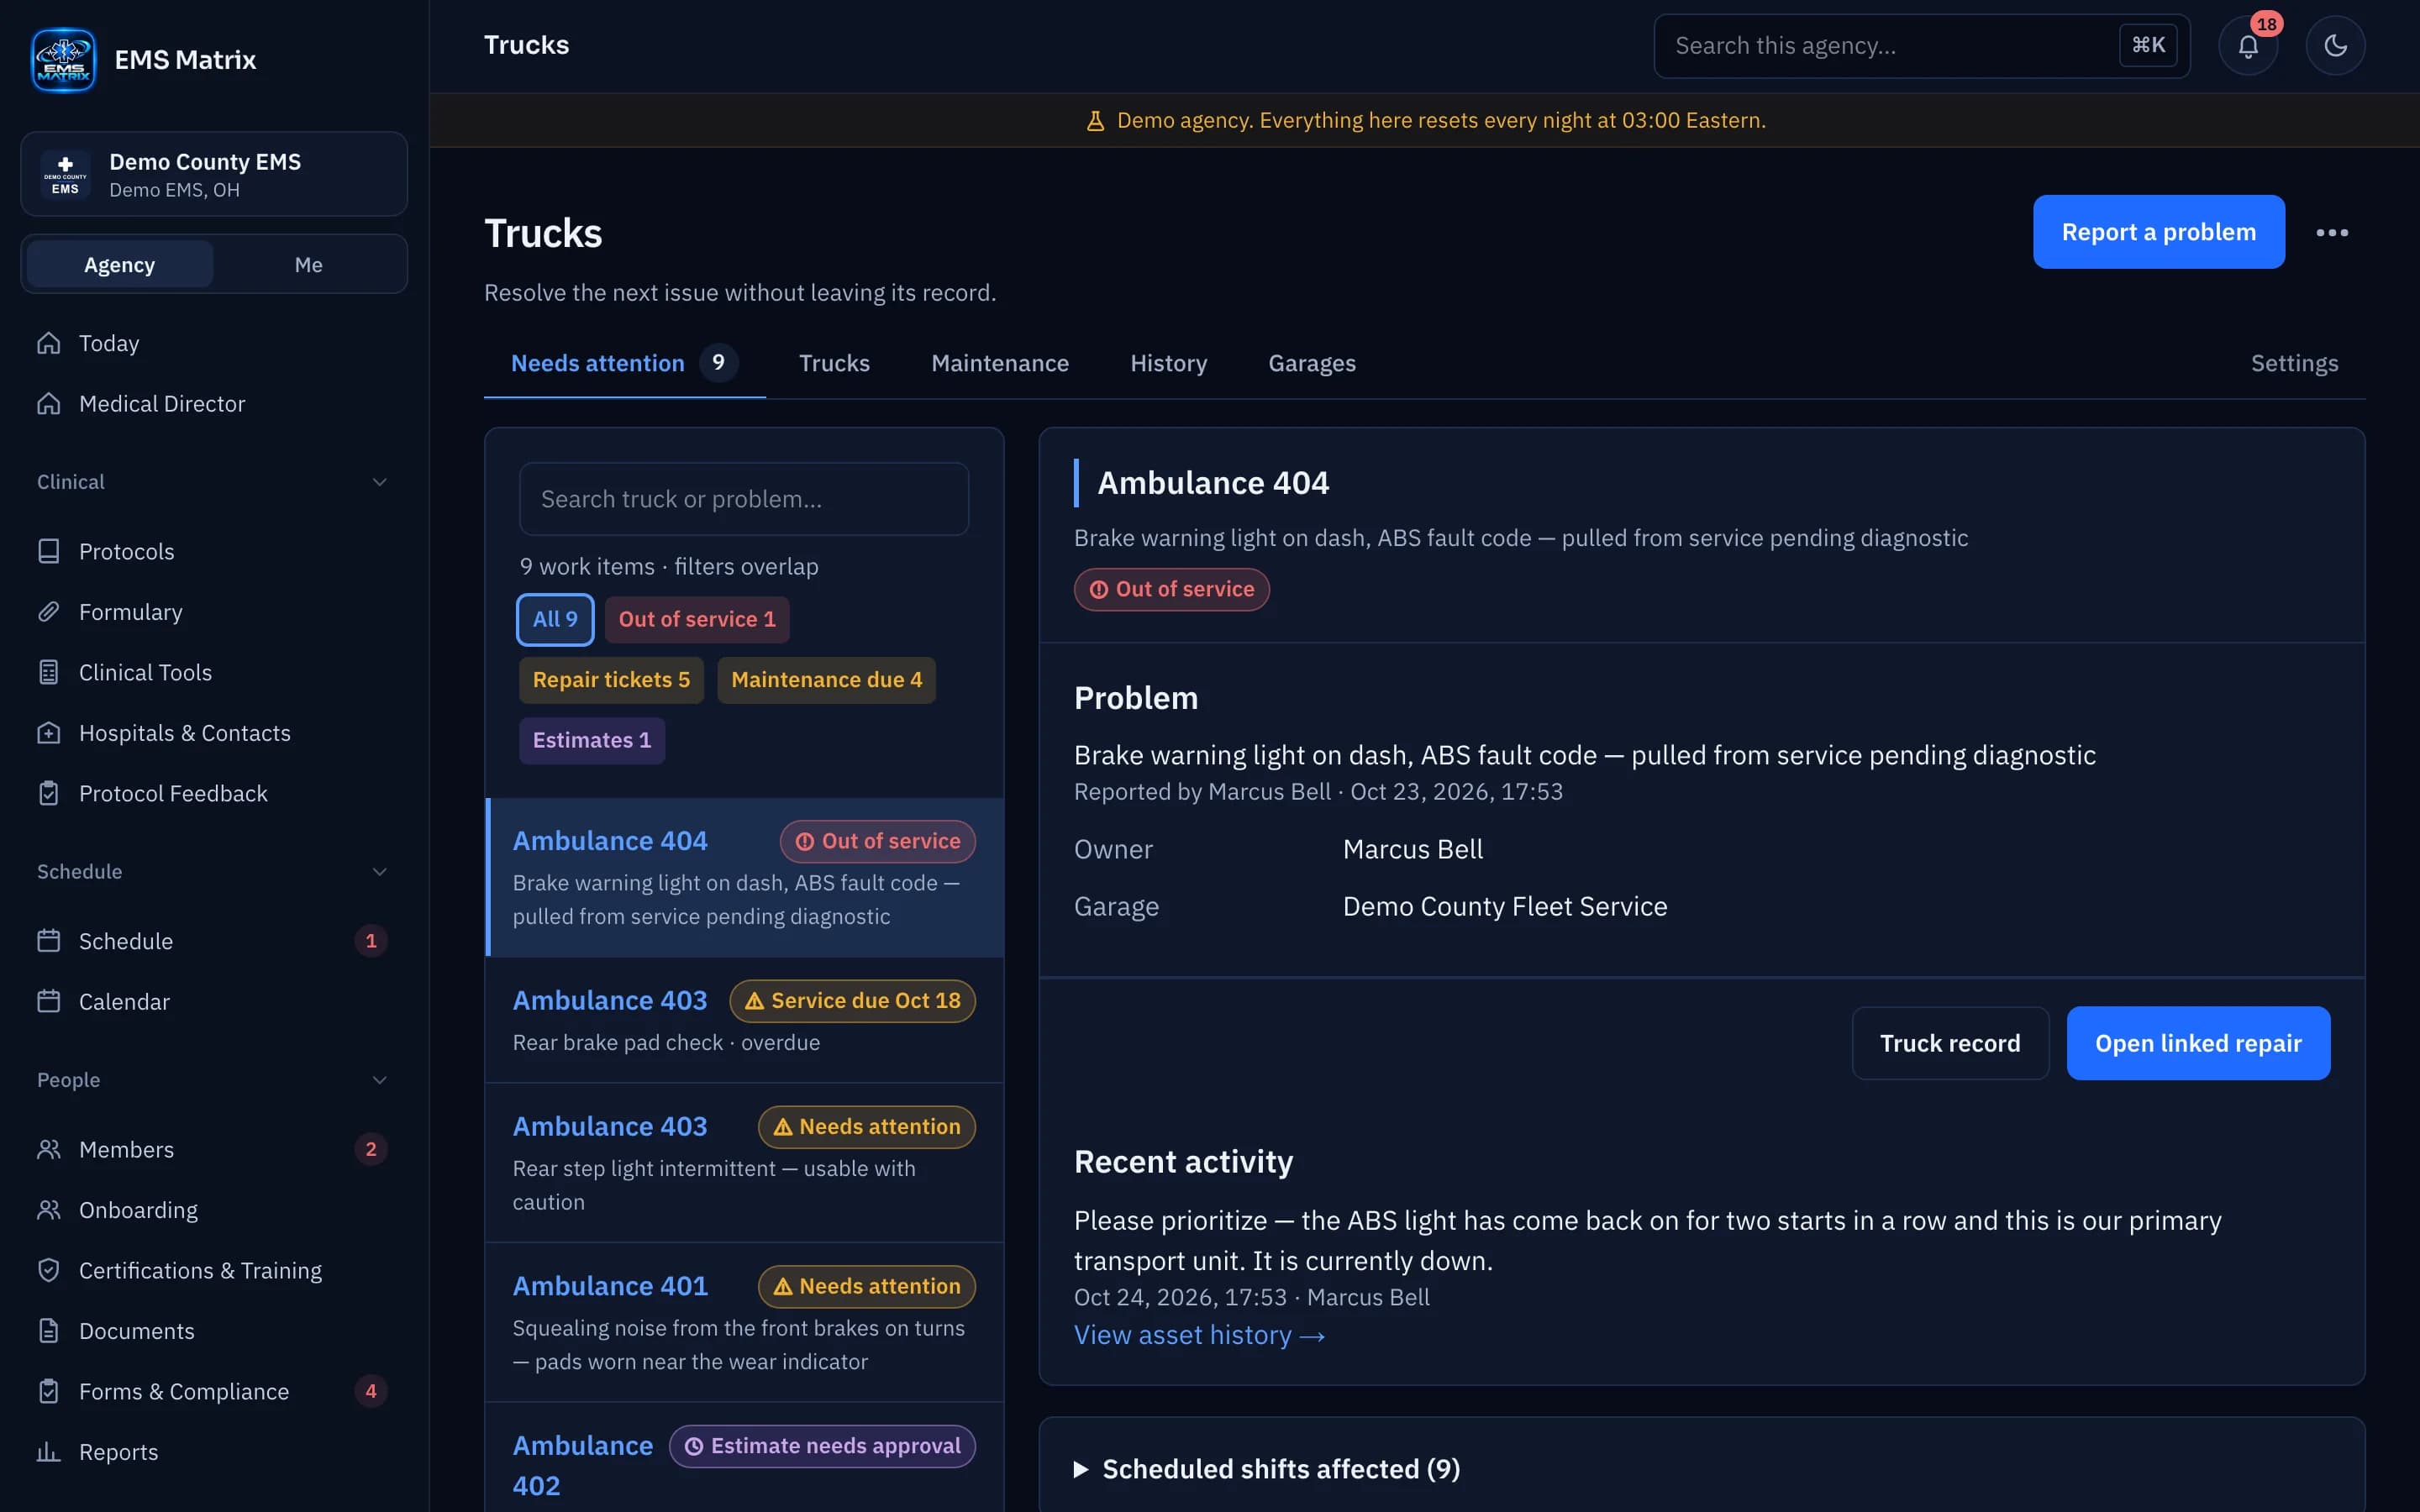Click the EMS Matrix logo
Image resolution: width=2420 pixels, height=1512 pixels.
pyautogui.click(x=63, y=60)
